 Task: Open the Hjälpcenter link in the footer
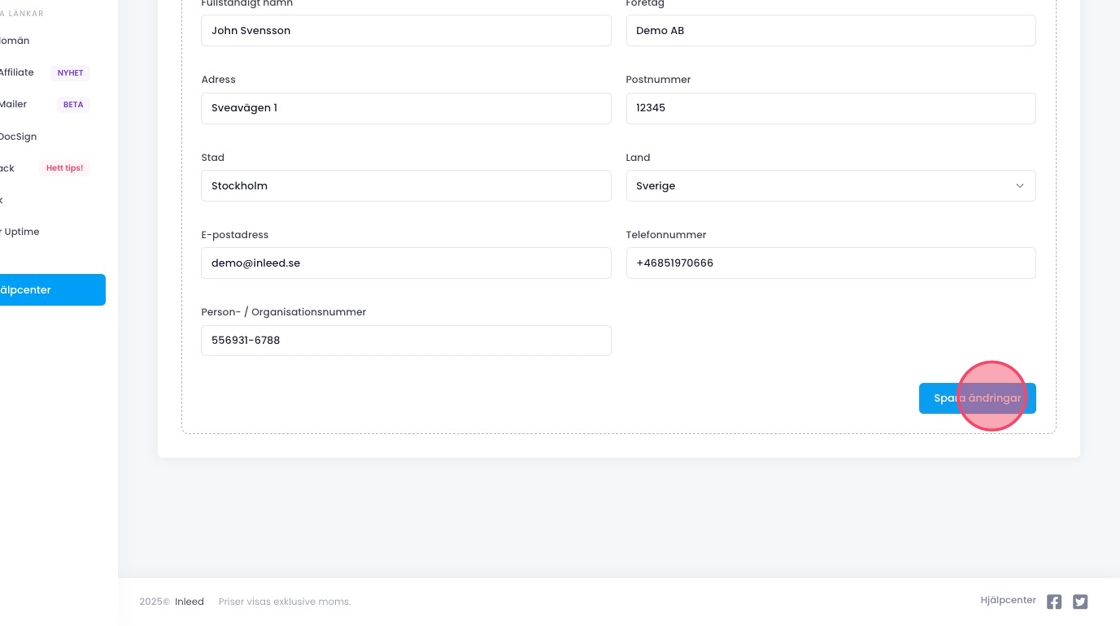coord(1008,601)
